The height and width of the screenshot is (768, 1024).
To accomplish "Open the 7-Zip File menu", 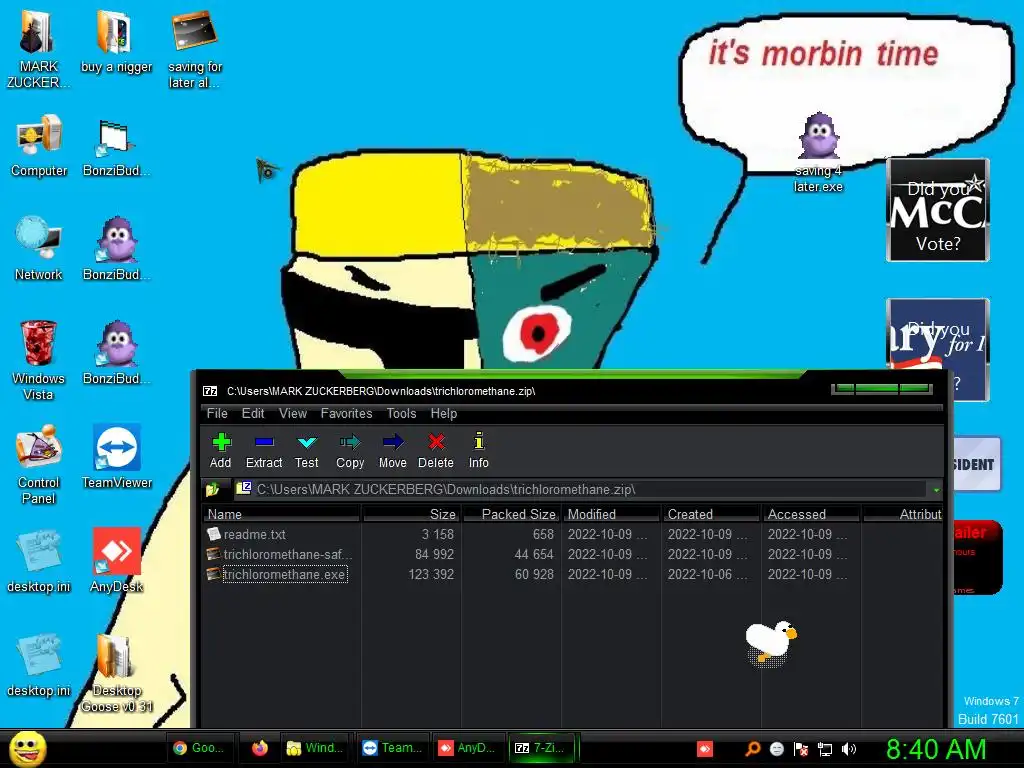I will click(x=217, y=413).
